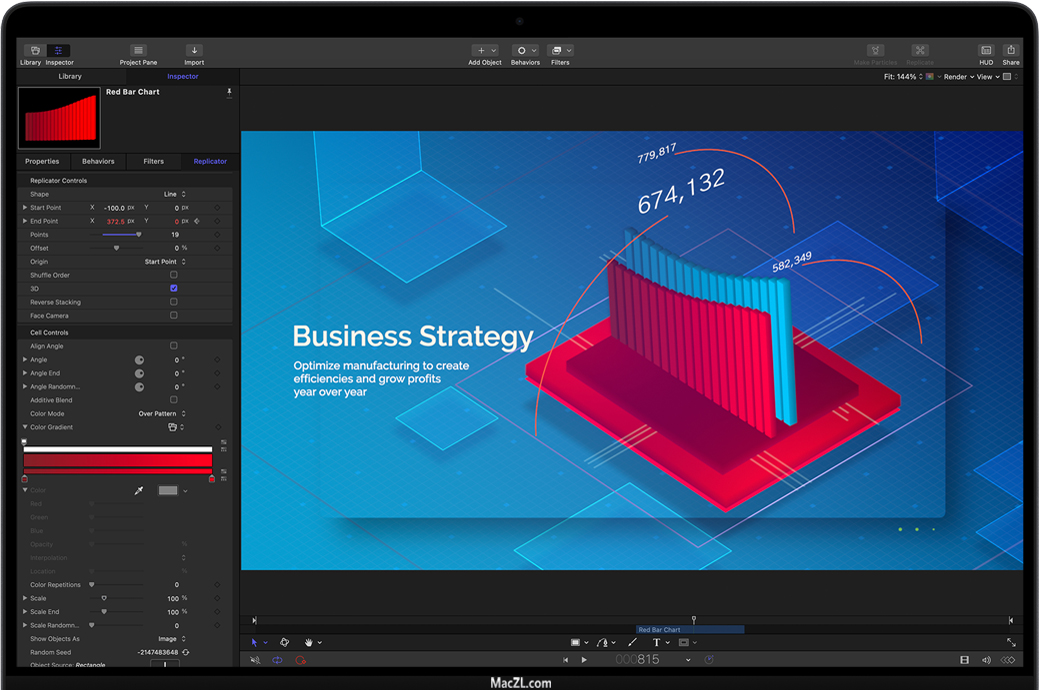Open the Filters toolbar menu
The image size is (1040, 690).
pyautogui.click(x=560, y=51)
